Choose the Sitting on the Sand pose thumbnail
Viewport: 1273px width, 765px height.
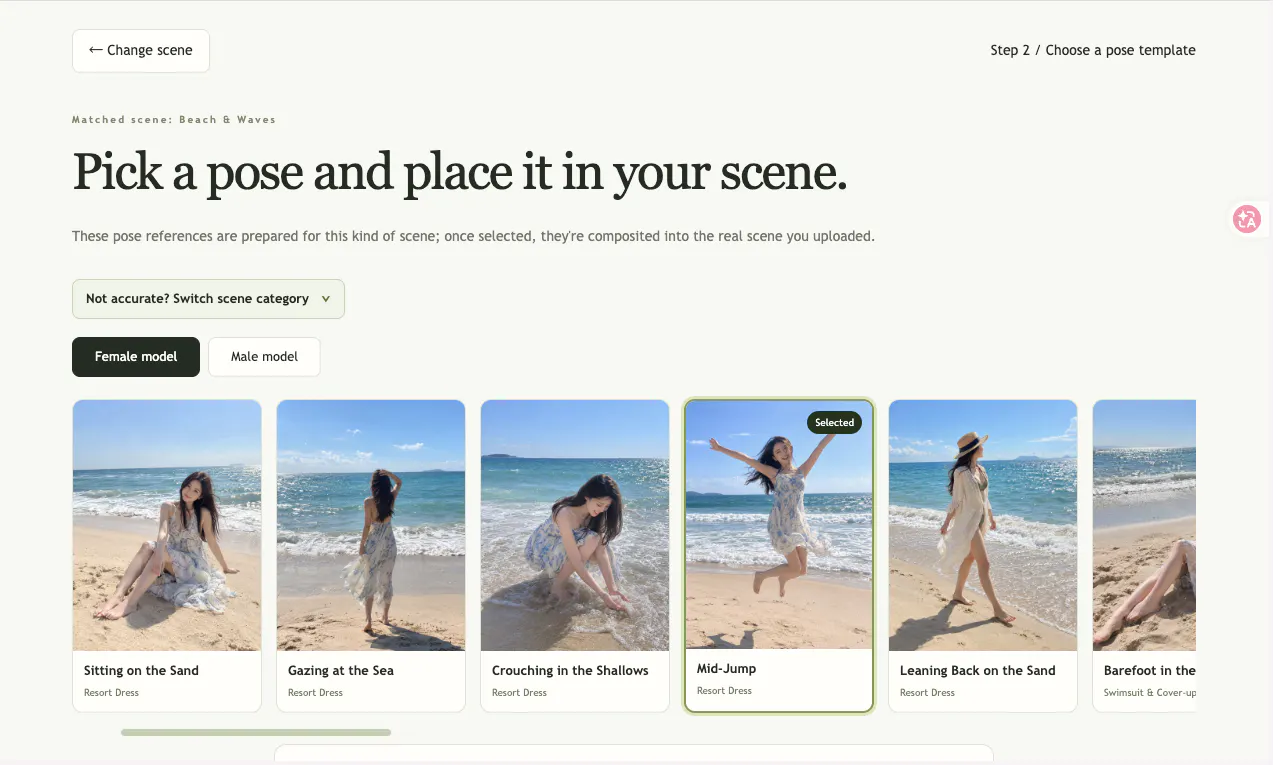[167, 526]
